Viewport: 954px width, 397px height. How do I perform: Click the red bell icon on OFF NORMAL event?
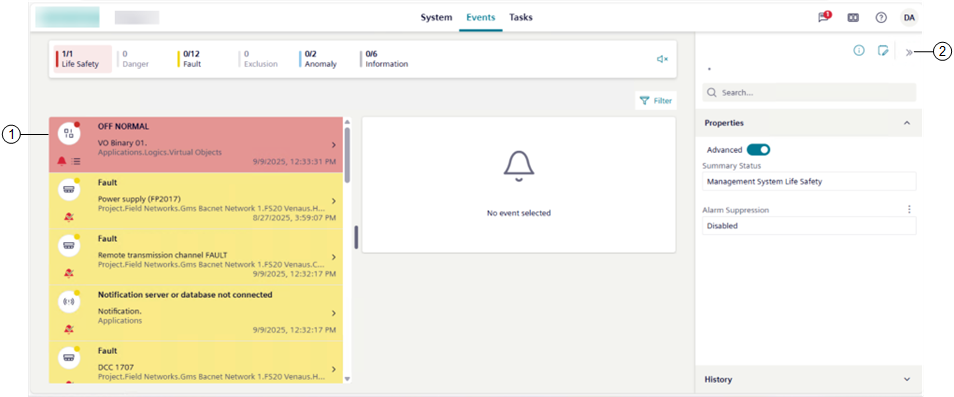tap(62, 161)
